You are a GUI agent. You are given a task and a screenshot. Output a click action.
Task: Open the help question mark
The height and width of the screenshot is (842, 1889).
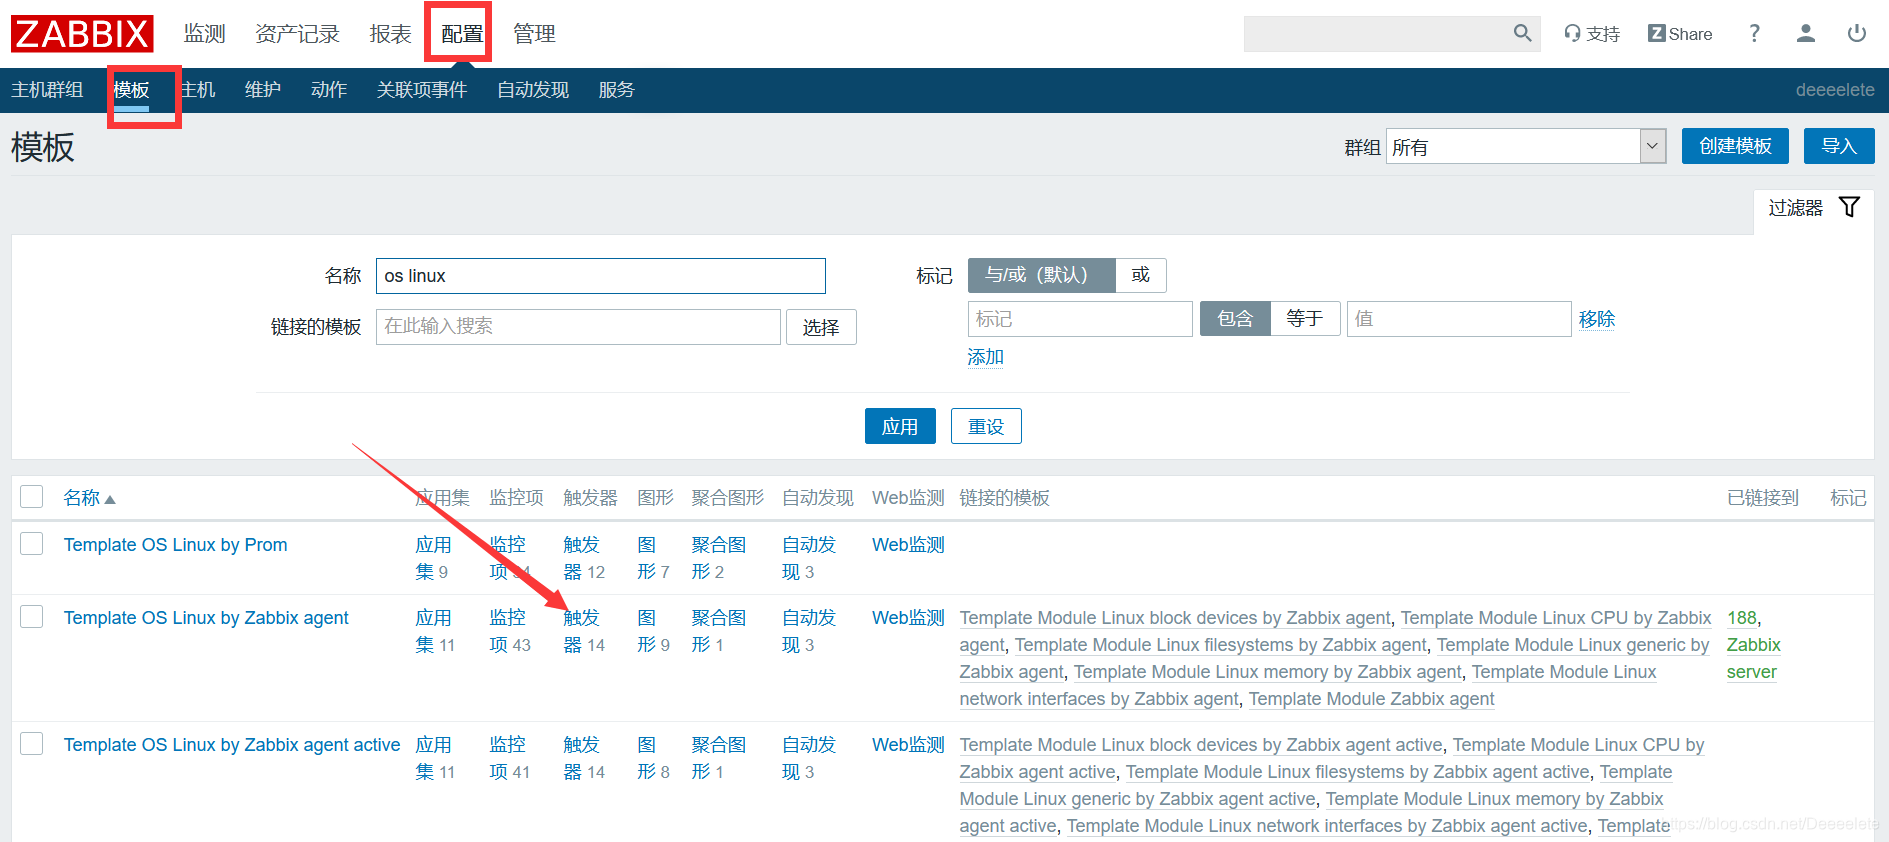click(1754, 33)
